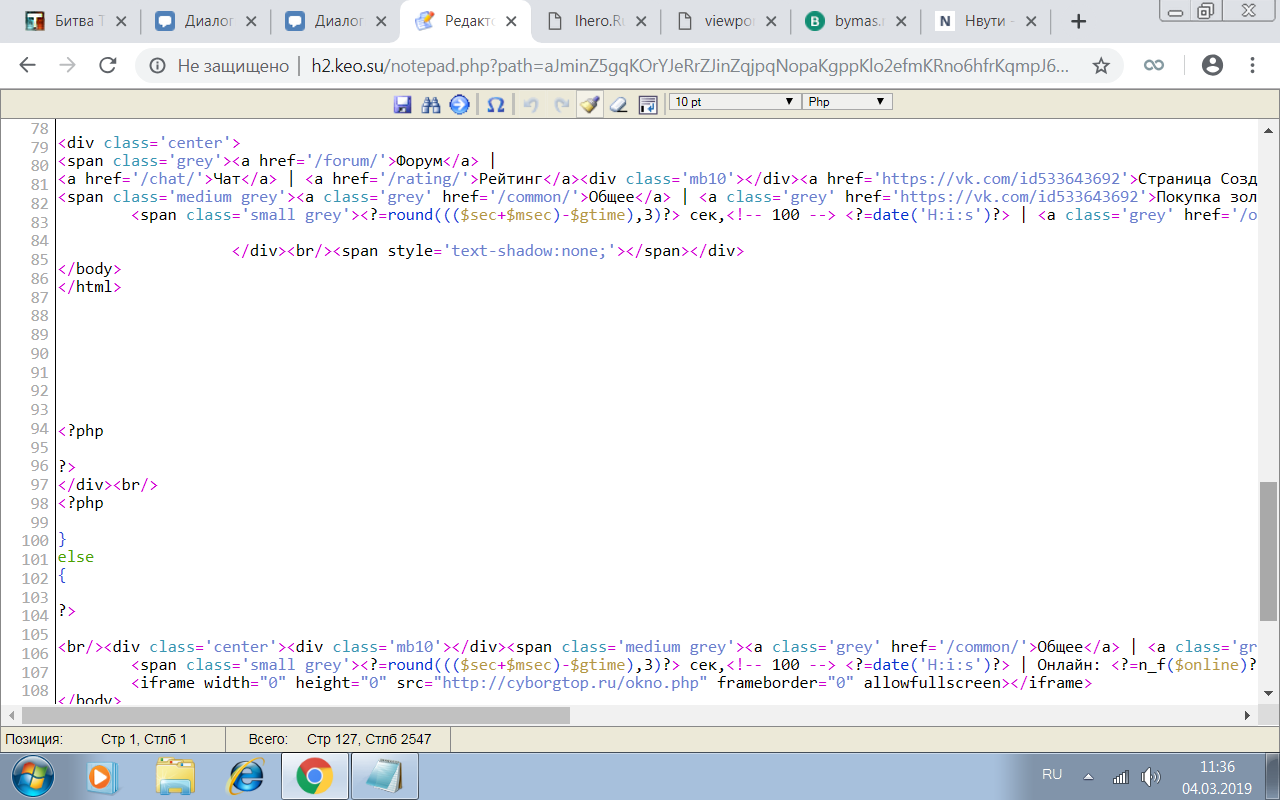The image size is (1280, 800).
Task: Reload the page with the refresh button
Action: (108, 66)
